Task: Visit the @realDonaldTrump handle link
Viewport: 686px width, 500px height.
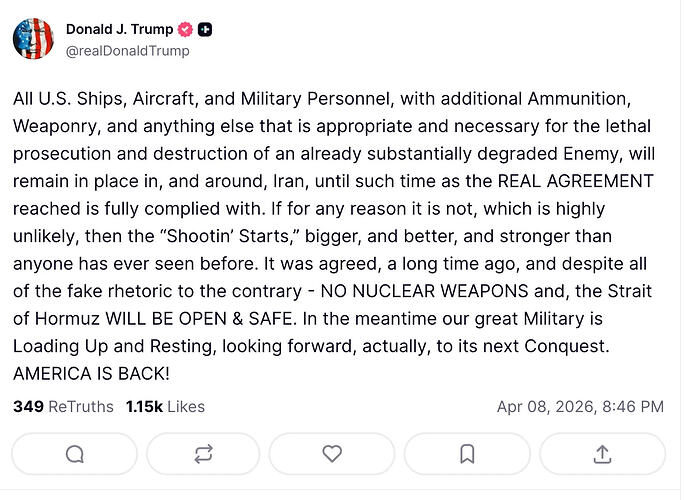Action: pos(127,50)
